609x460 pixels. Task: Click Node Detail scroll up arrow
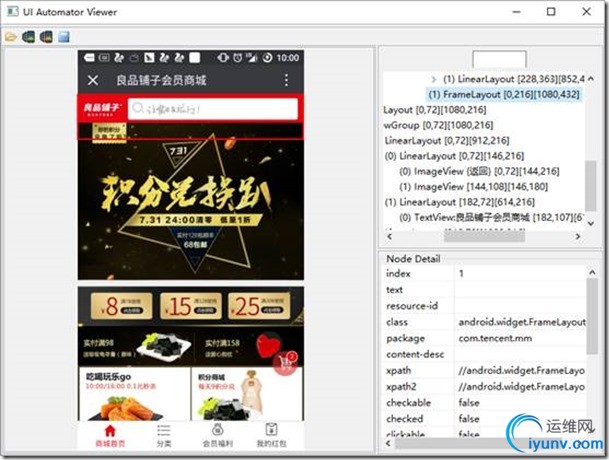pos(592,272)
